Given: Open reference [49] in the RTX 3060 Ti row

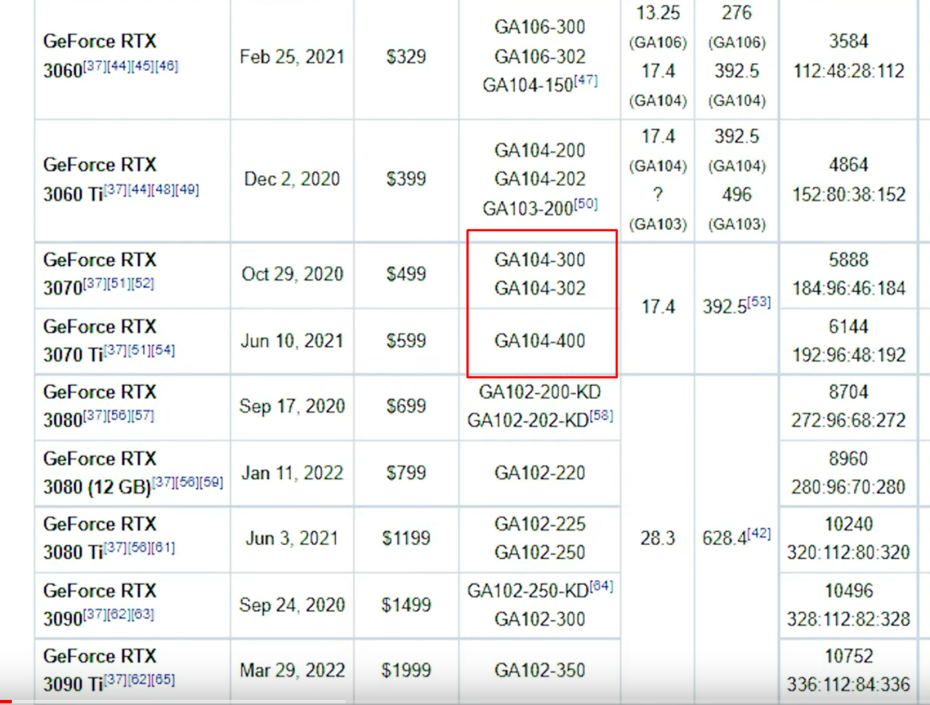Looking at the screenshot, I should pyautogui.click(x=187, y=190).
